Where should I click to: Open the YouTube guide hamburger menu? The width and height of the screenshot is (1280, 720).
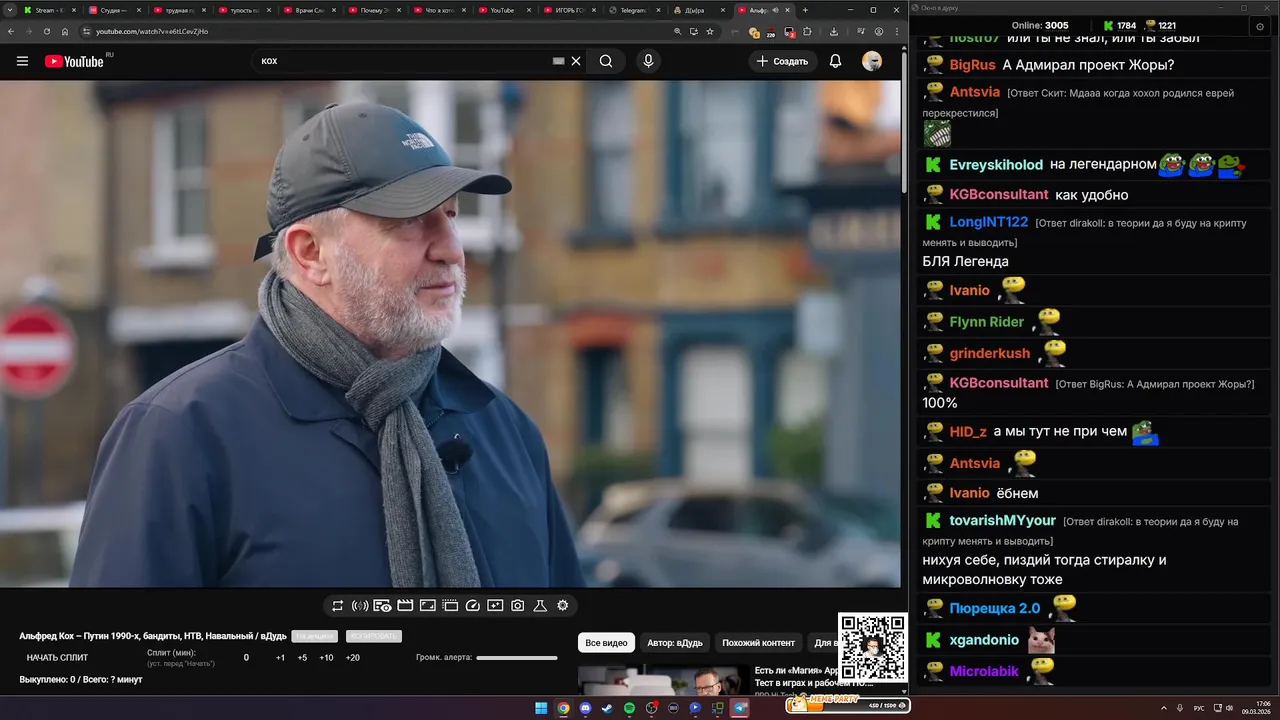tap(22, 61)
